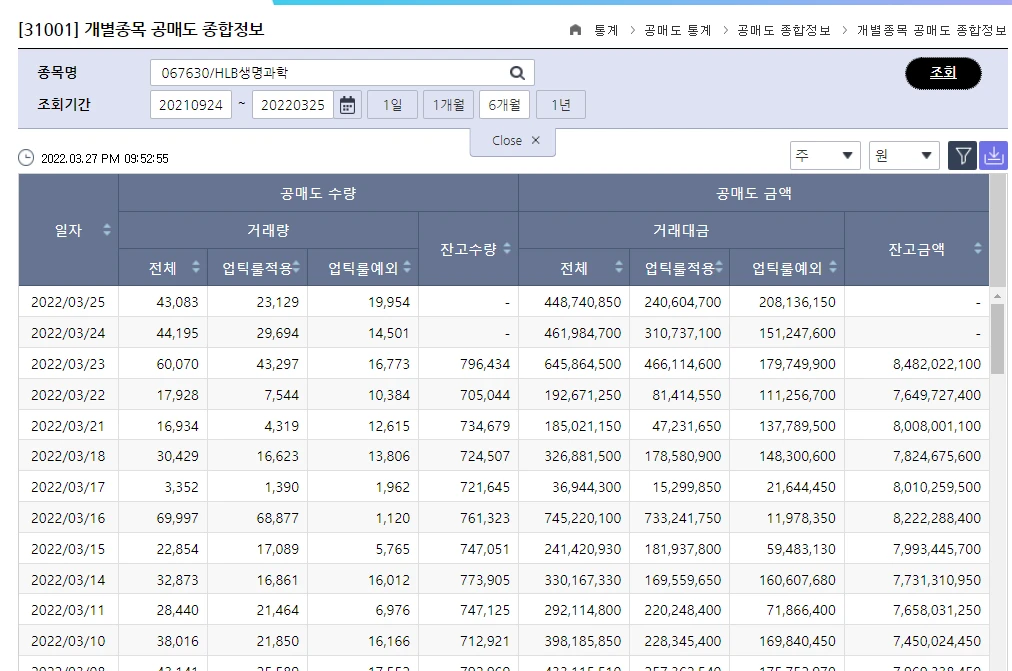Sort 거래대금 전체 column arrows
This screenshot has height=671, width=1012.
coord(618,267)
